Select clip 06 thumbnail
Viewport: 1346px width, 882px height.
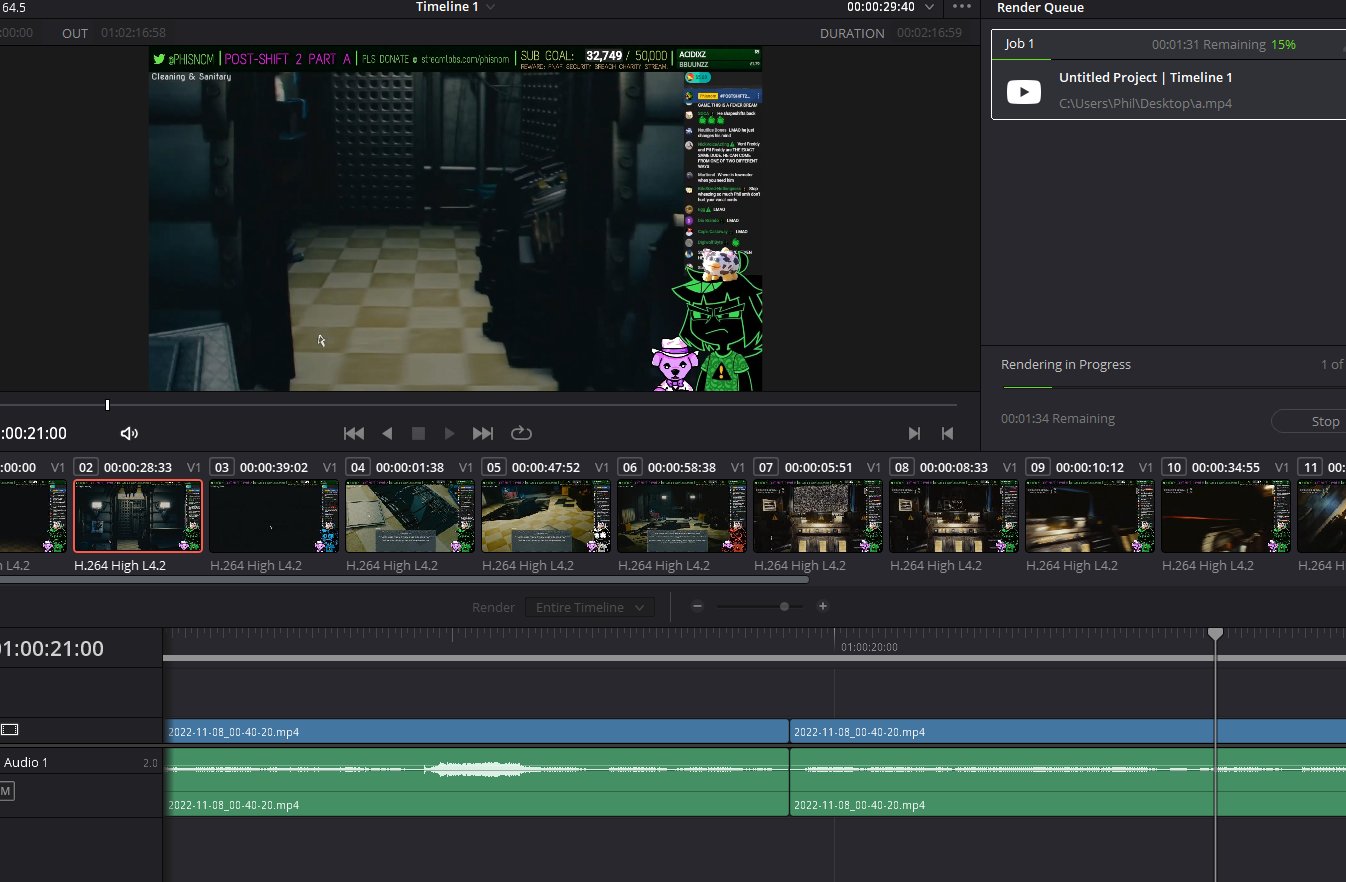point(682,516)
